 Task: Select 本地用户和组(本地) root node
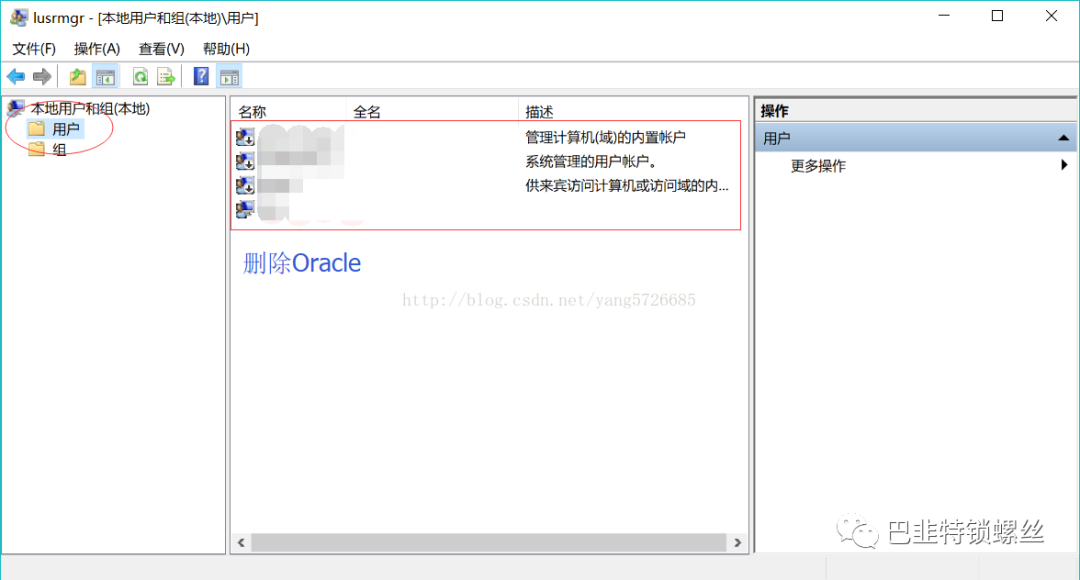(90, 108)
